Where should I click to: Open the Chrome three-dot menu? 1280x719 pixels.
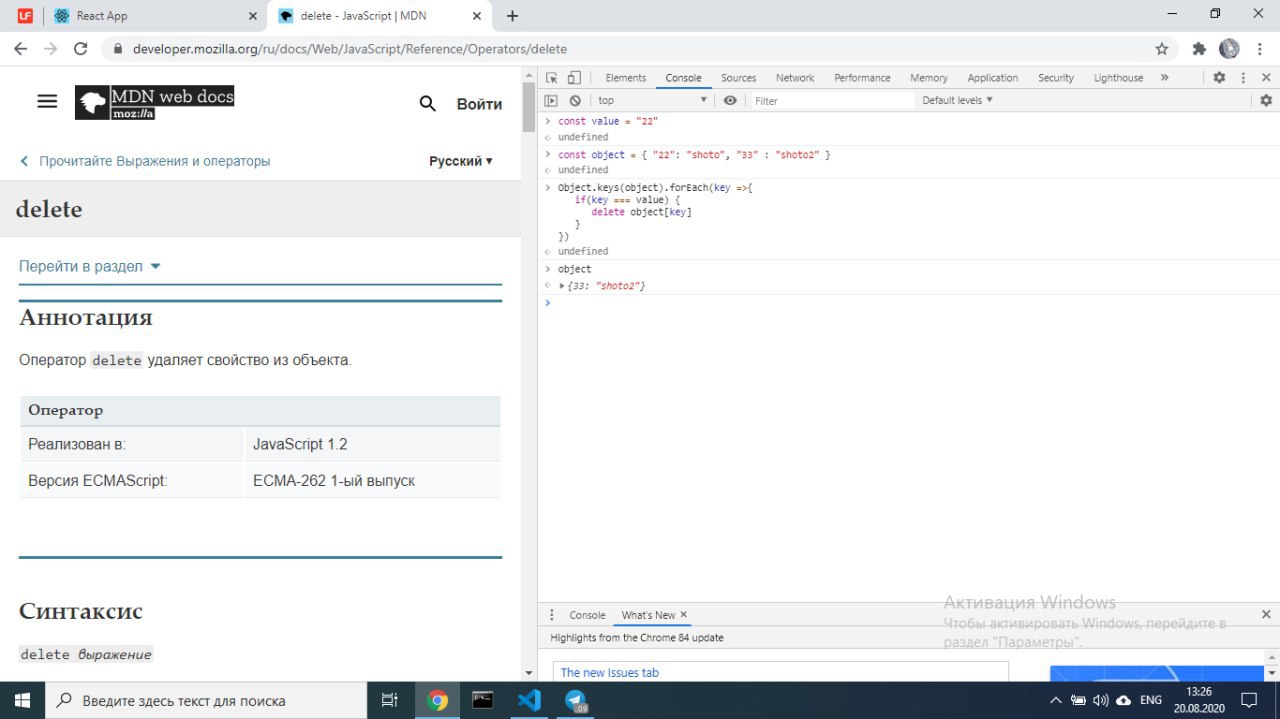pyautogui.click(x=1258, y=49)
